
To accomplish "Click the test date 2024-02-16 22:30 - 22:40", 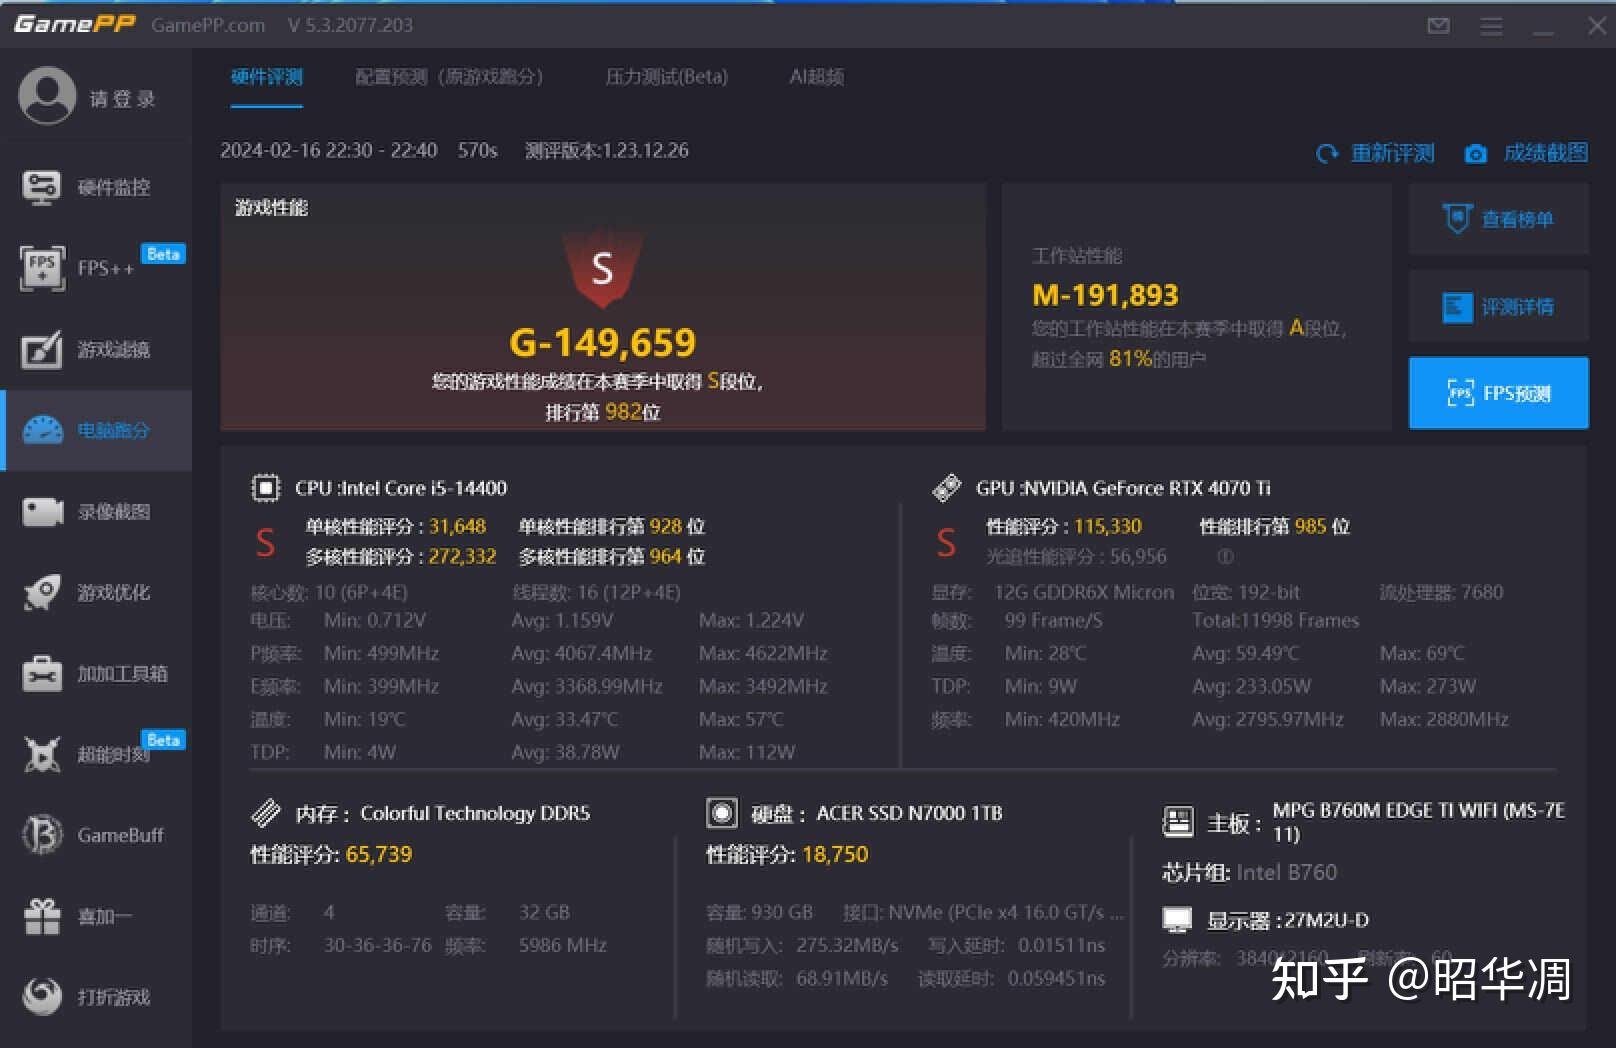I will [x=329, y=150].
